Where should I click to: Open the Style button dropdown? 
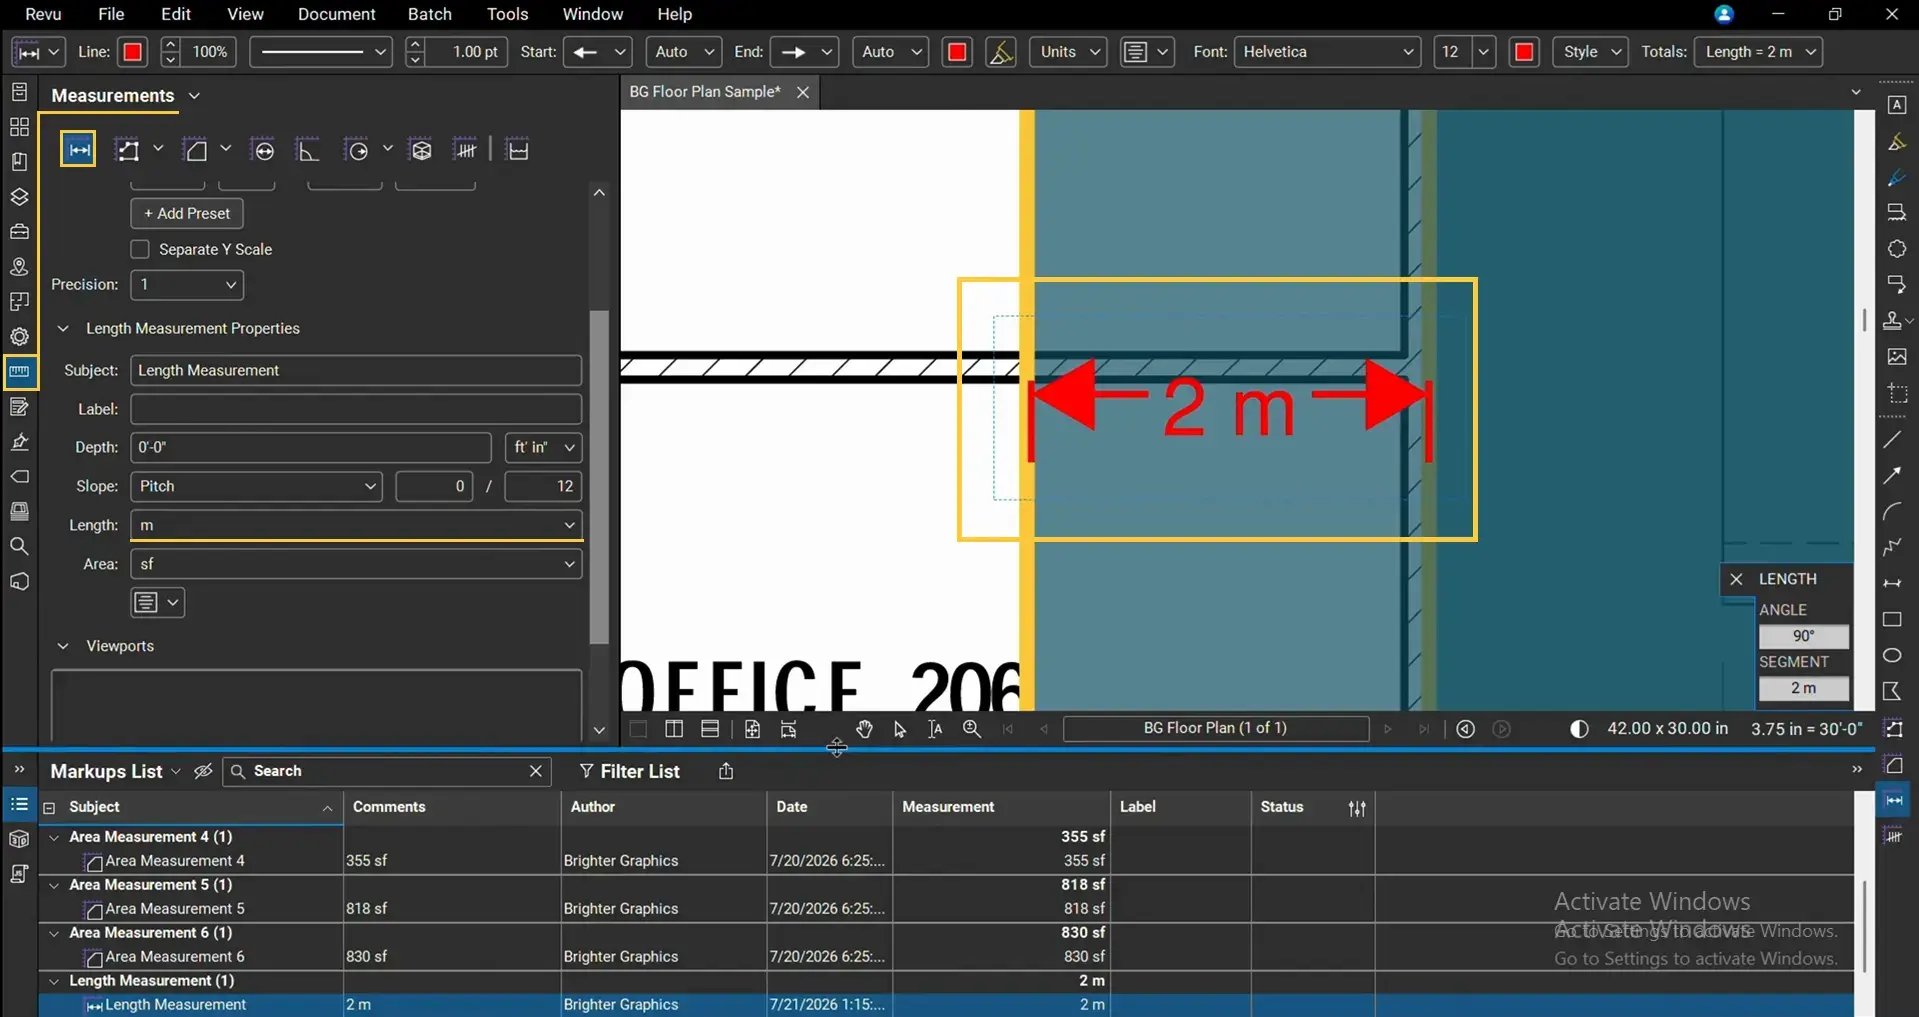point(1590,52)
